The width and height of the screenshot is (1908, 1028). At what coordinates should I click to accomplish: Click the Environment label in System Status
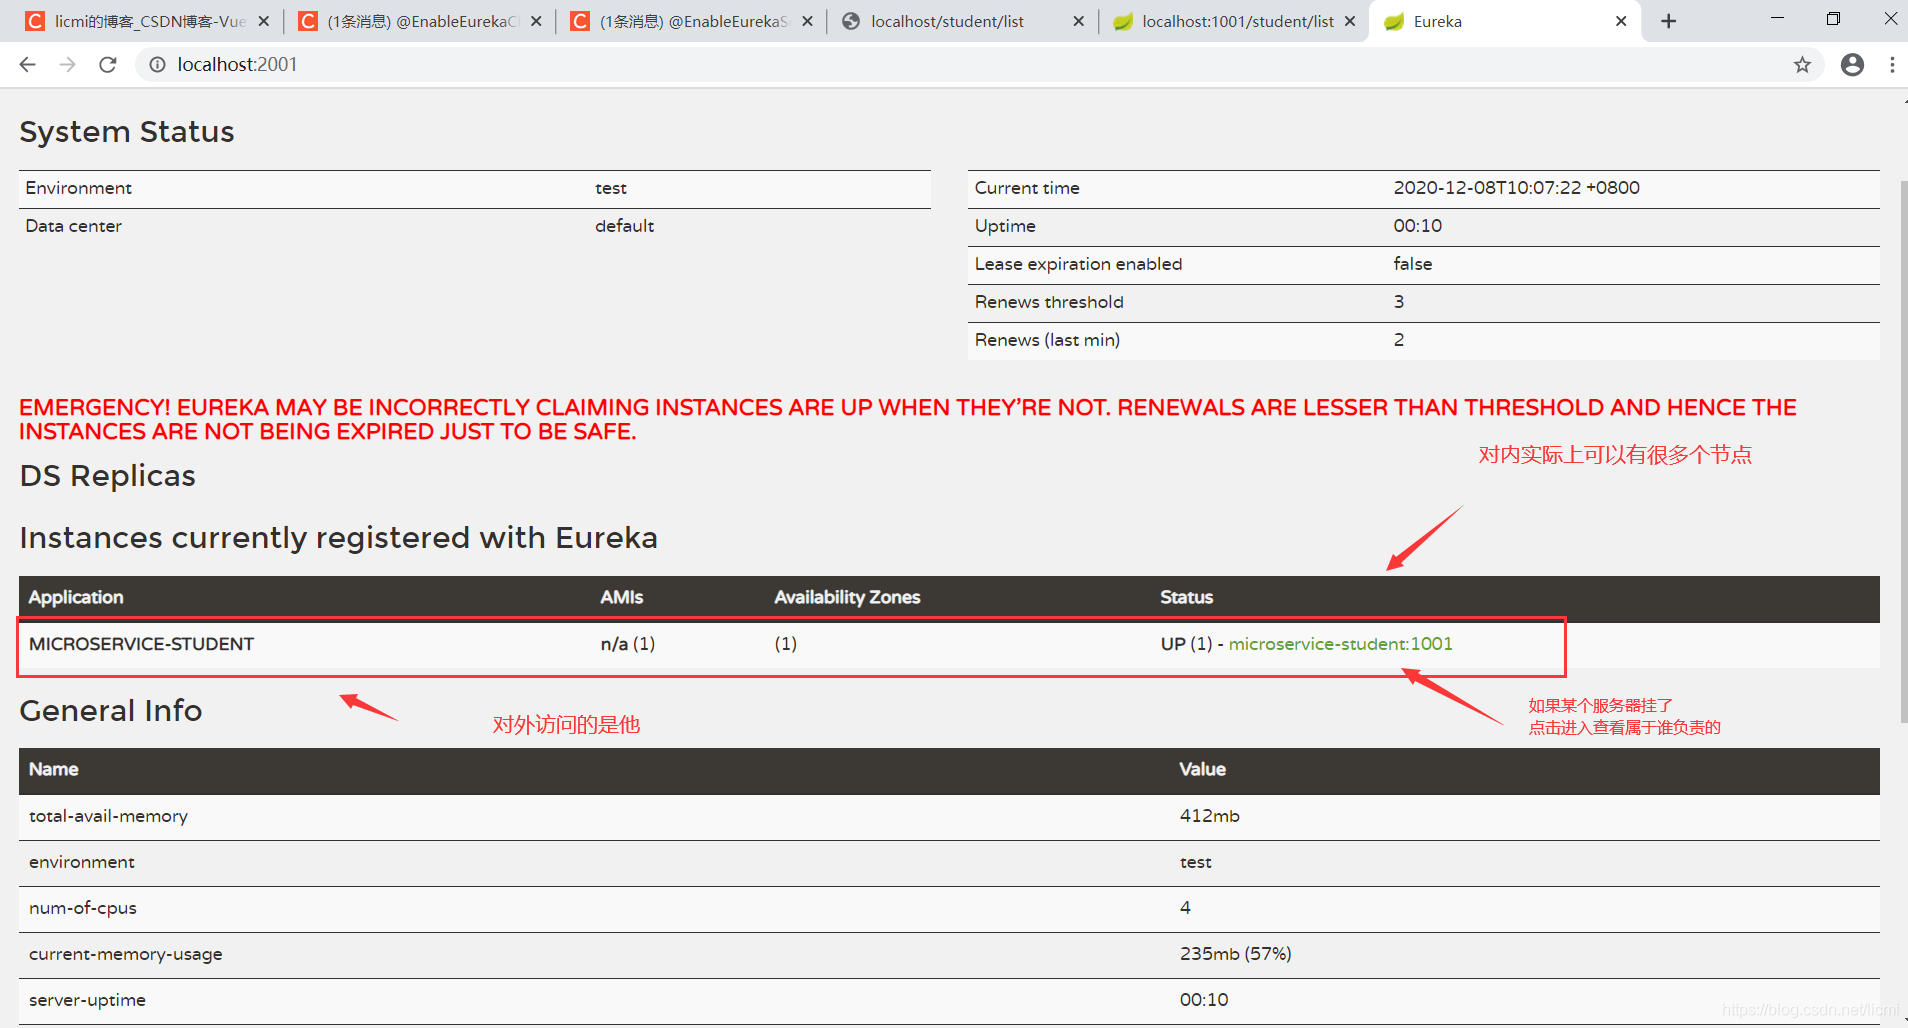pos(78,188)
